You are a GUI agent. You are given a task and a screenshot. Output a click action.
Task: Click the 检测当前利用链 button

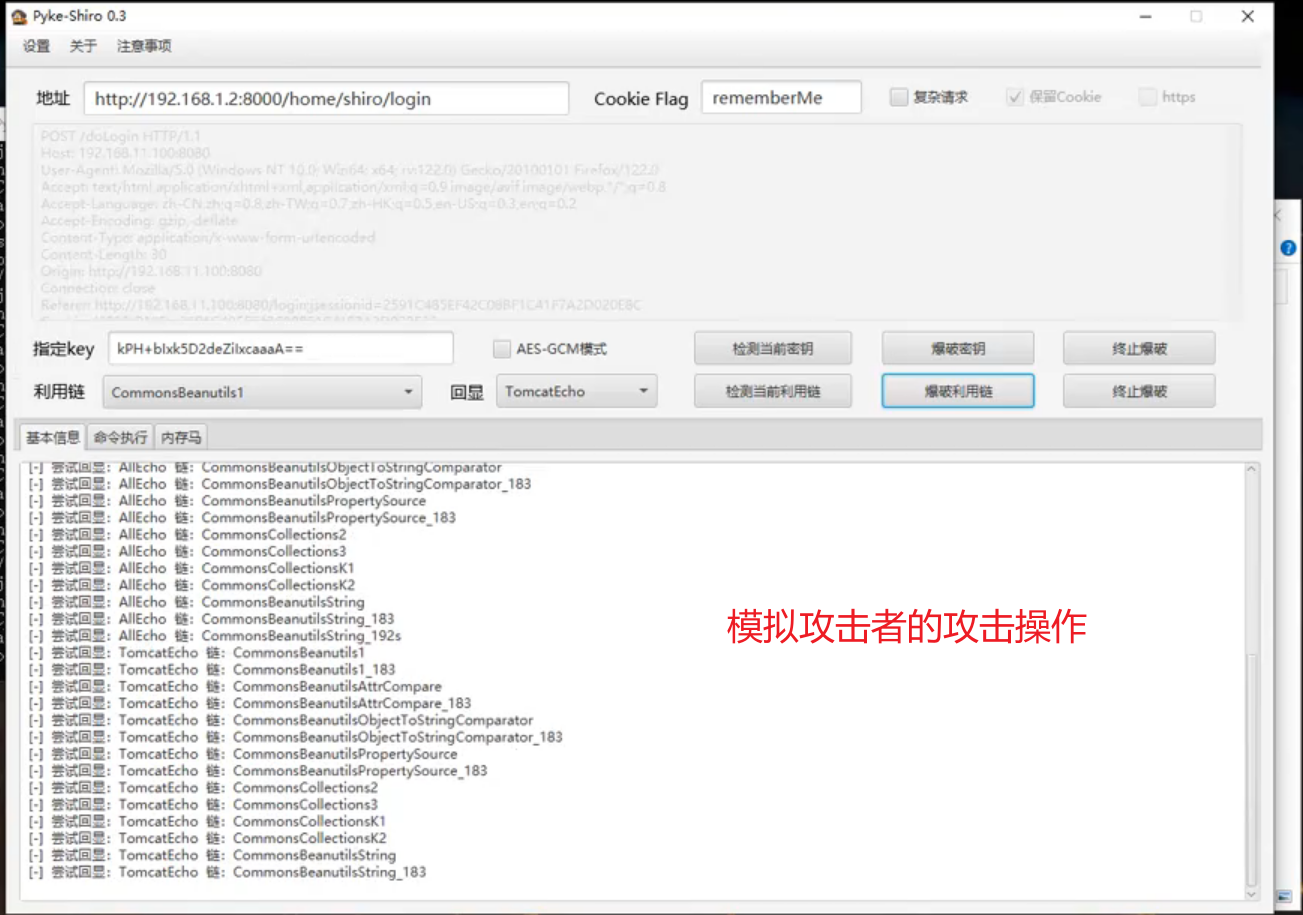coord(772,391)
